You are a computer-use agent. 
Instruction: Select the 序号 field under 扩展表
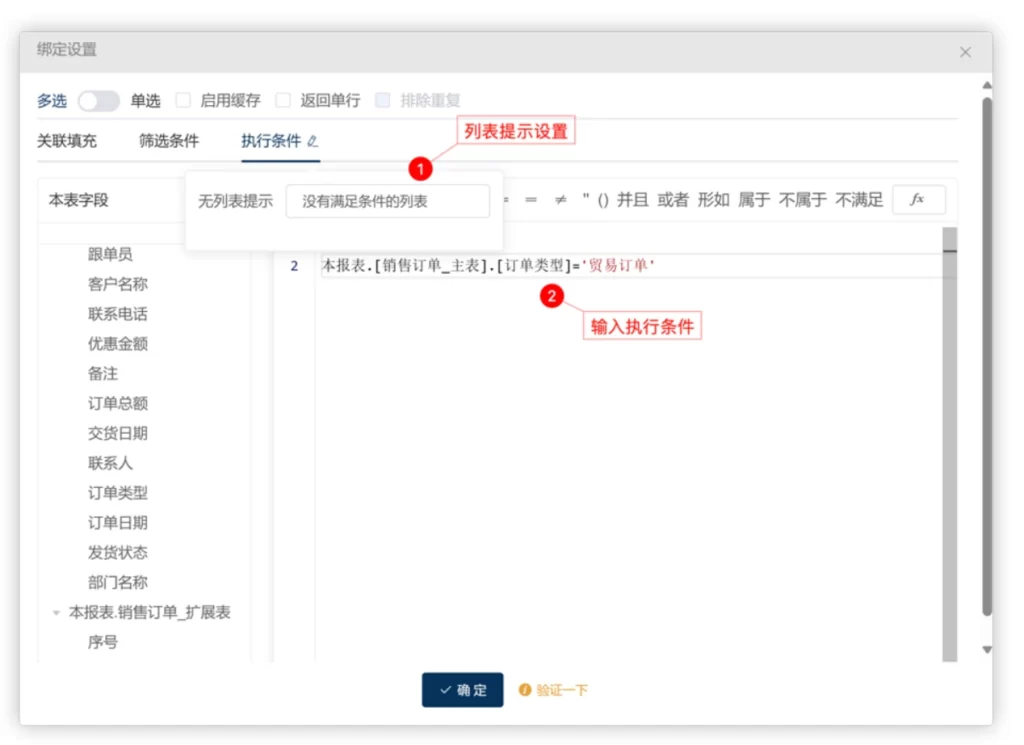coord(103,642)
